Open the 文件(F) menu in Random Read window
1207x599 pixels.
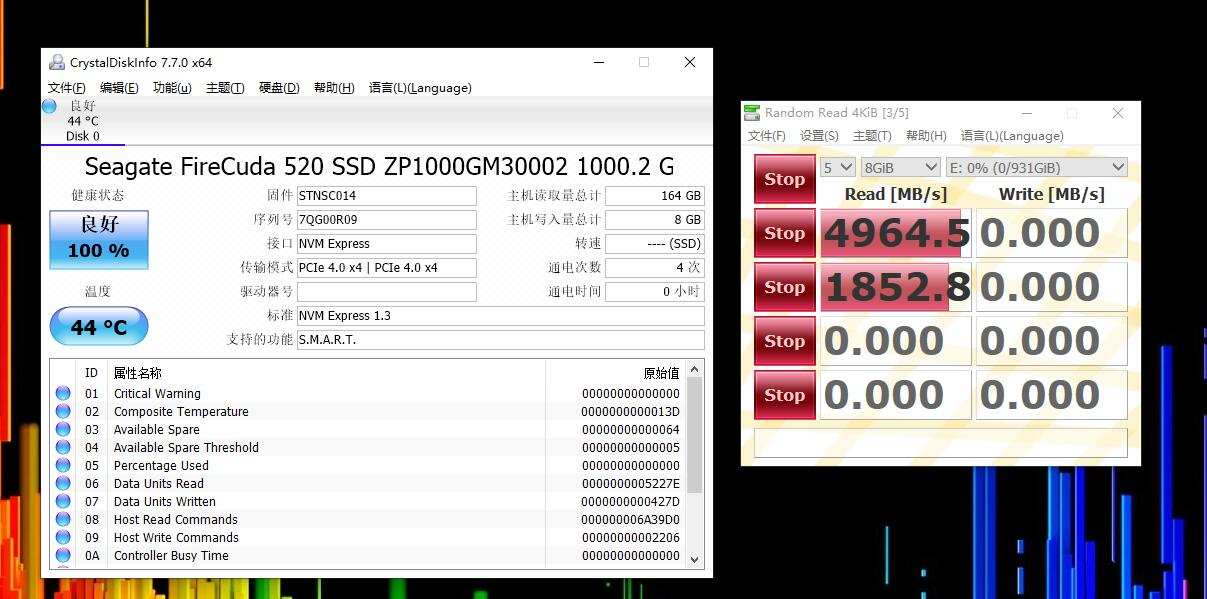tap(767, 136)
